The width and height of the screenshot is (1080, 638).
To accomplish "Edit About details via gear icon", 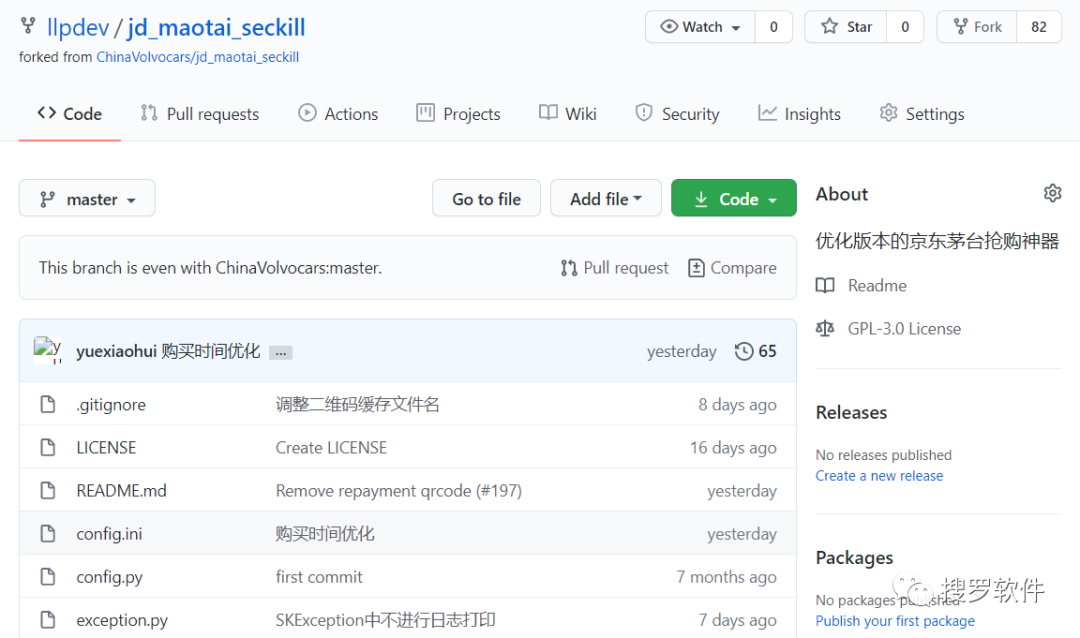I will (x=1052, y=193).
